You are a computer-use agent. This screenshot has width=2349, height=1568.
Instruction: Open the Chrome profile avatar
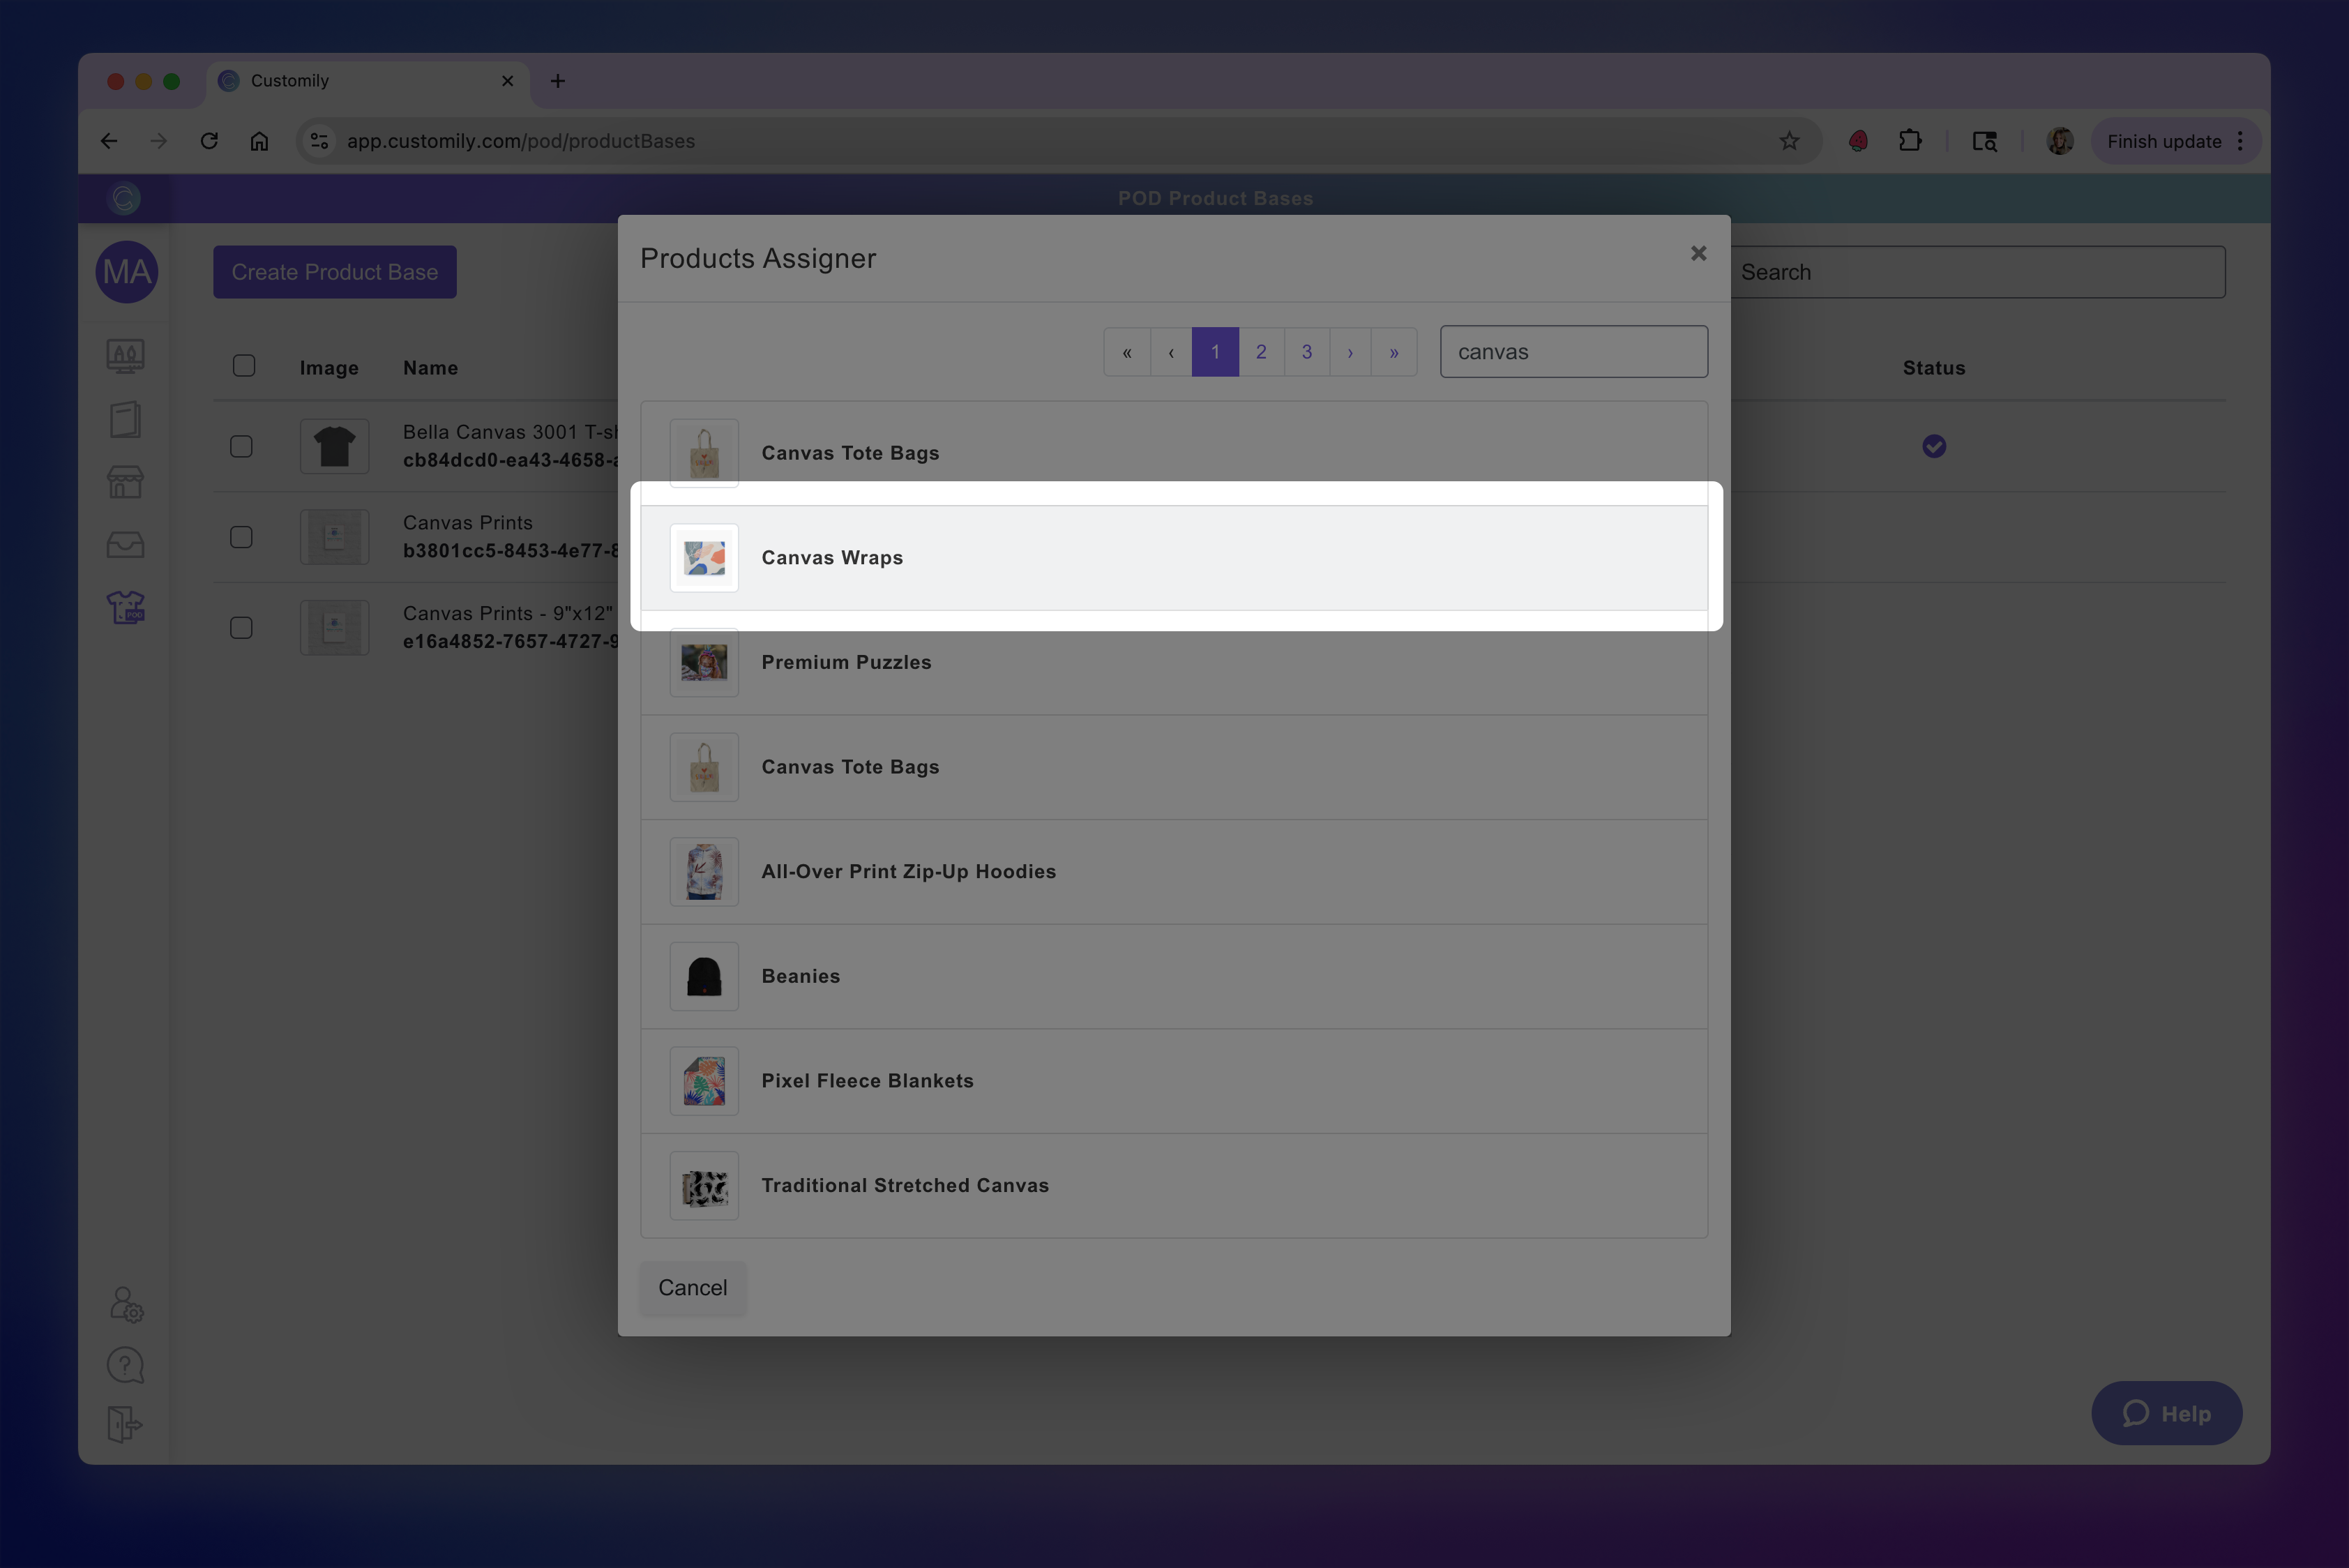pyautogui.click(x=2059, y=141)
